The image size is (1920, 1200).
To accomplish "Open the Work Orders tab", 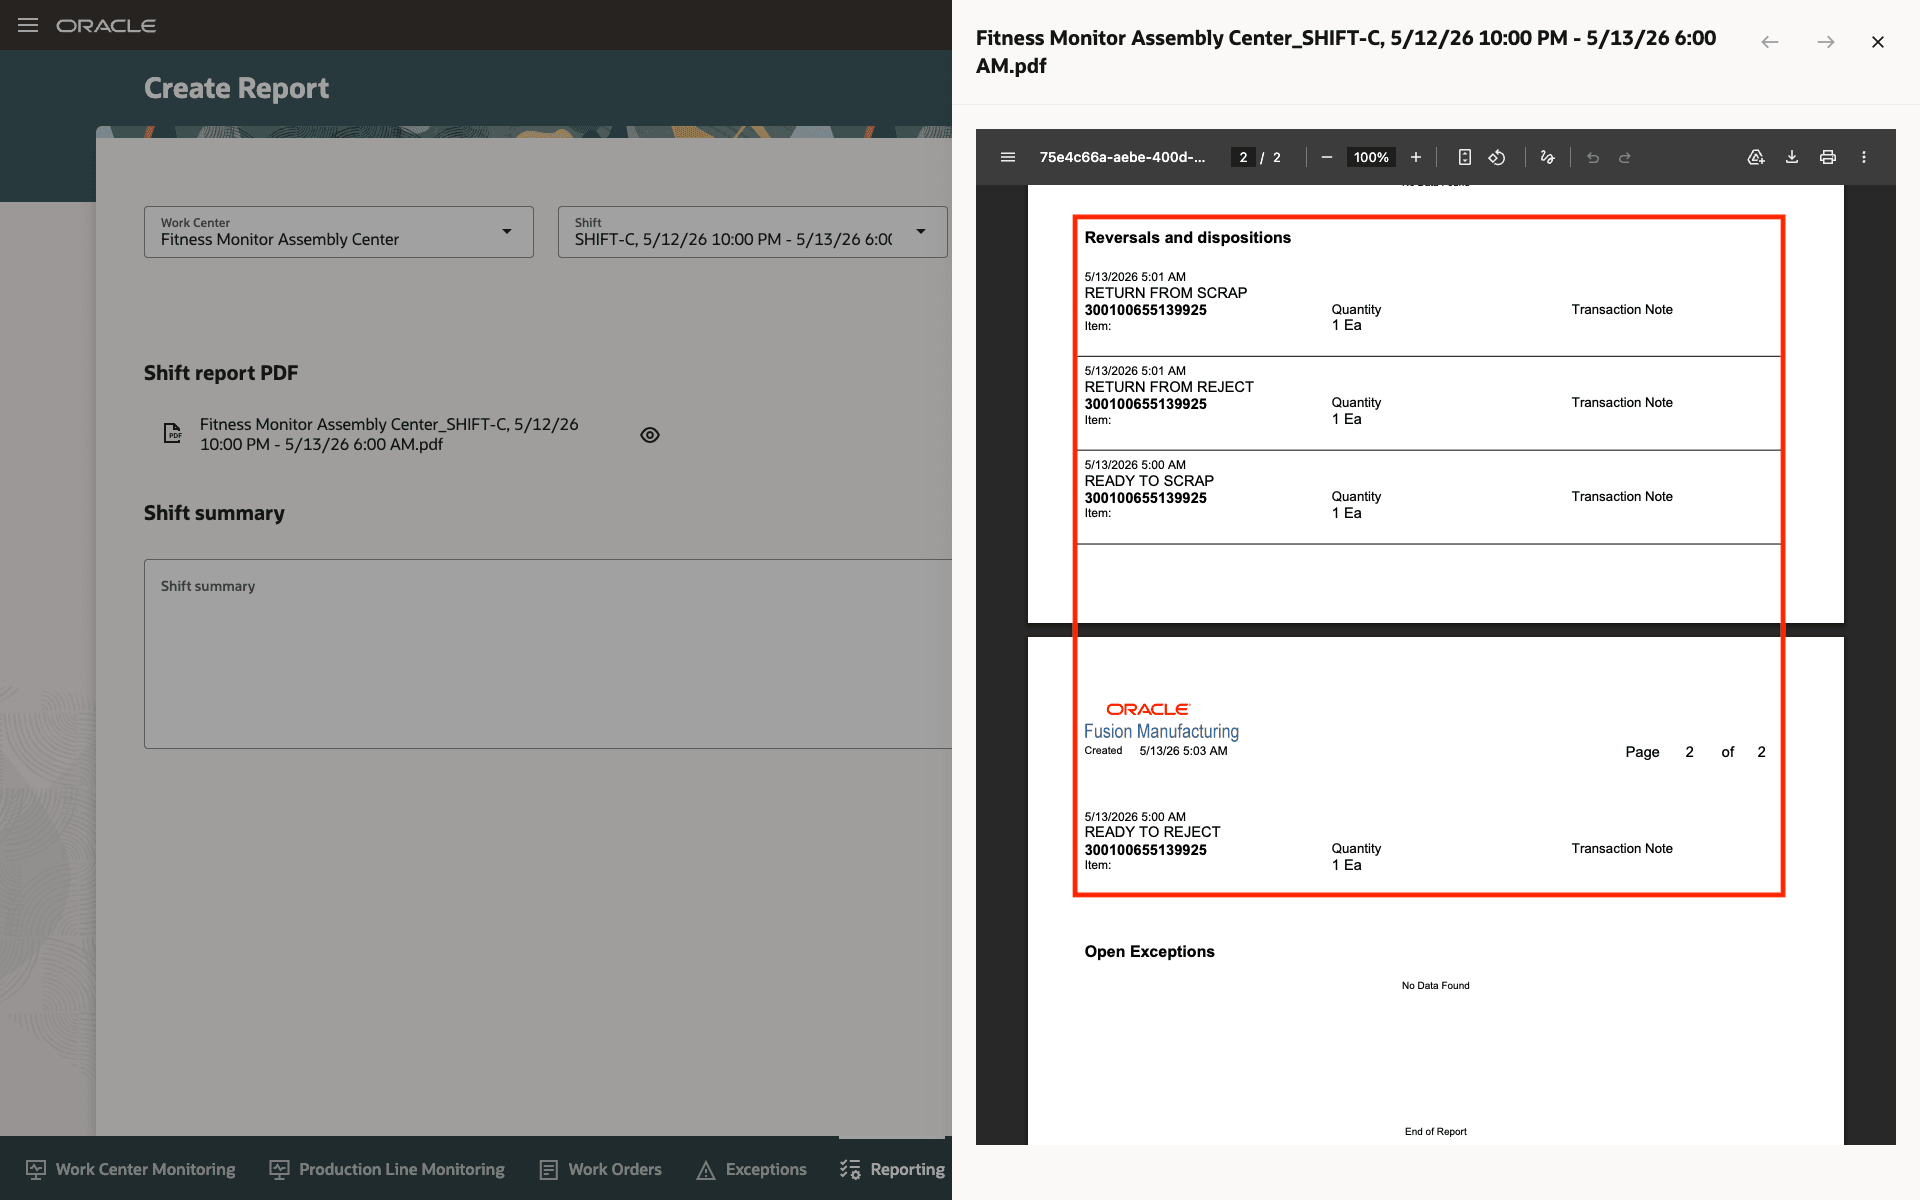I will point(601,1169).
